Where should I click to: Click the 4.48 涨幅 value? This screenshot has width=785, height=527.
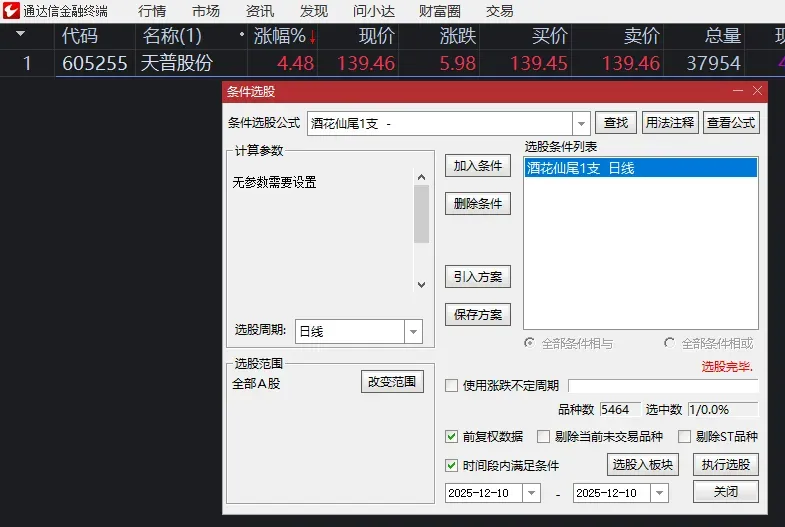click(x=295, y=63)
